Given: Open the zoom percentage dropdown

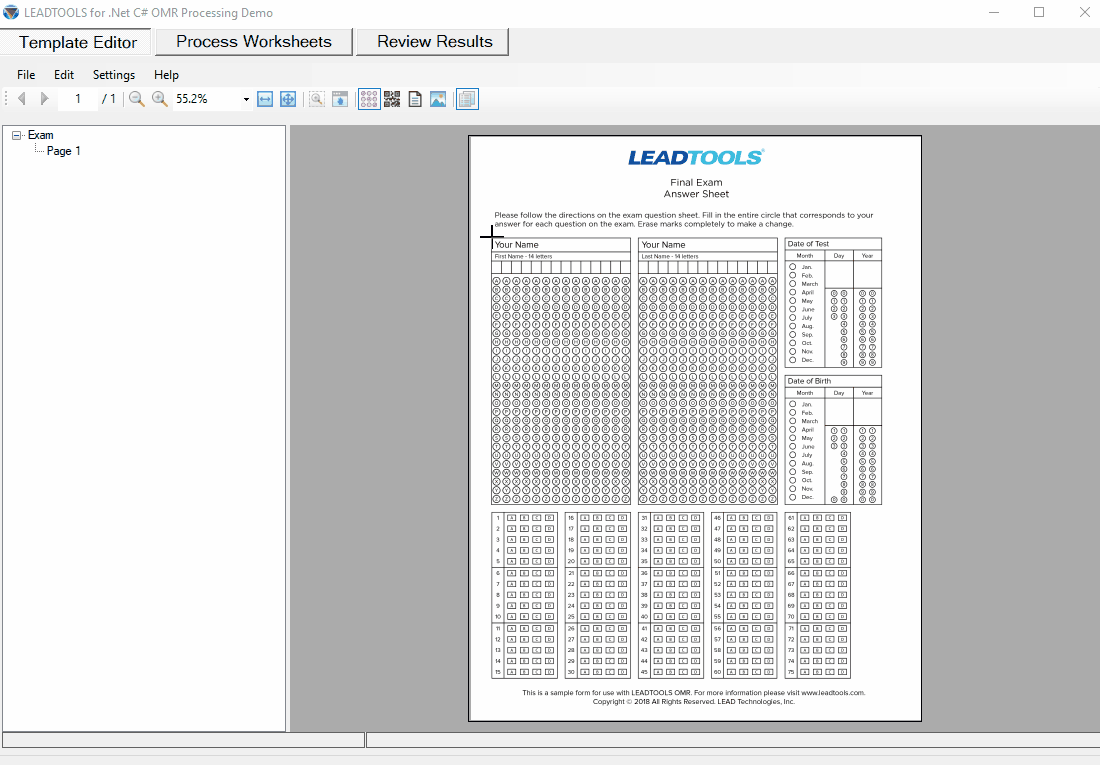Looking at the screenshot, I should [x=245, y=98].
